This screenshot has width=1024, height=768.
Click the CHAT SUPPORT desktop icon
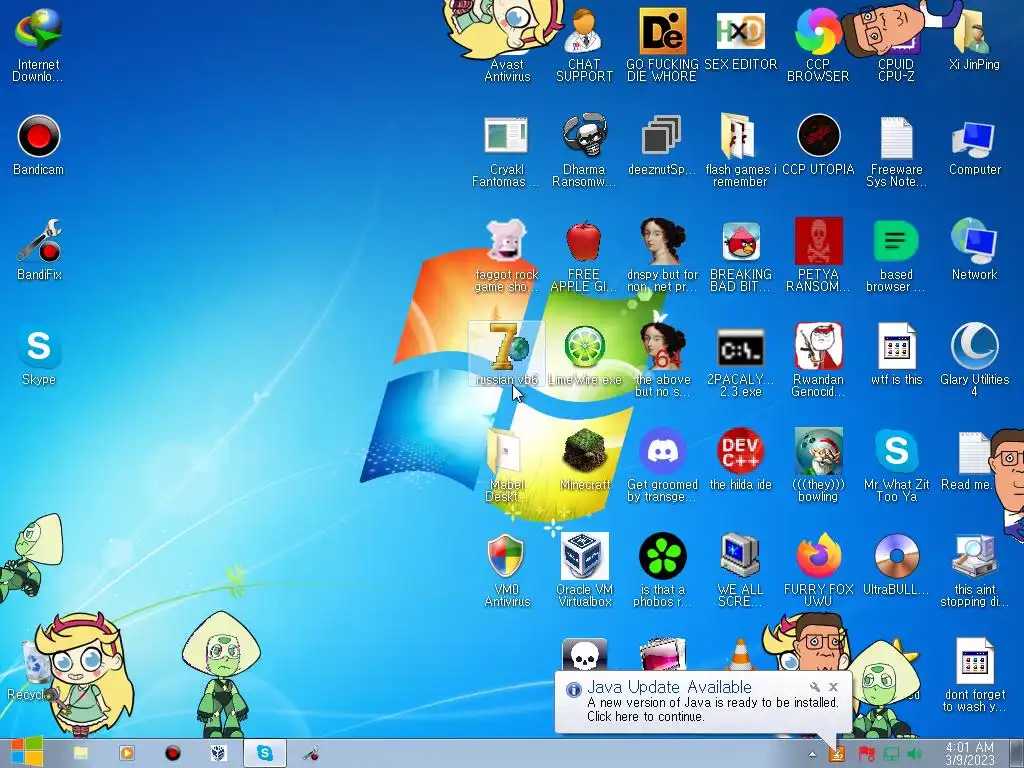(584, 46)
